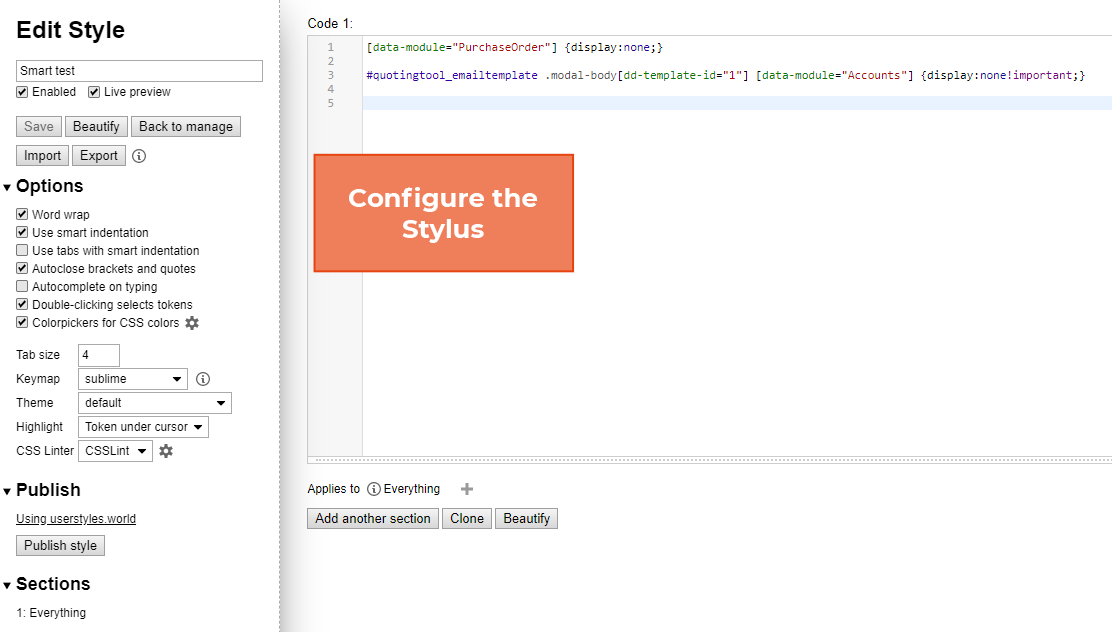
Task: Toggle Use smart indentation
Action: 22,232
